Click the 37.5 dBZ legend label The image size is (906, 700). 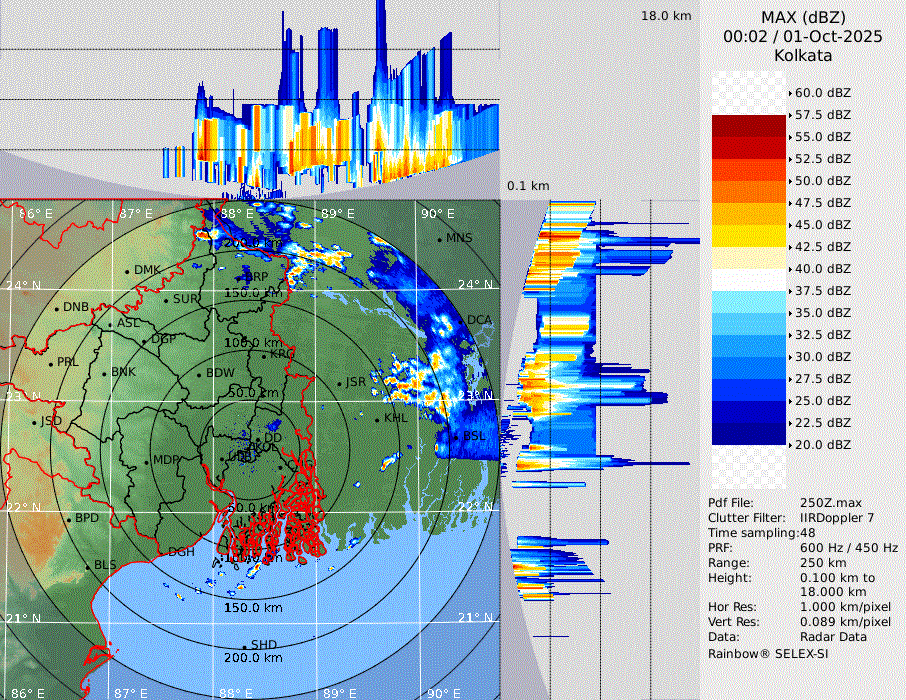pyautogui.click(x=823, y=291)
